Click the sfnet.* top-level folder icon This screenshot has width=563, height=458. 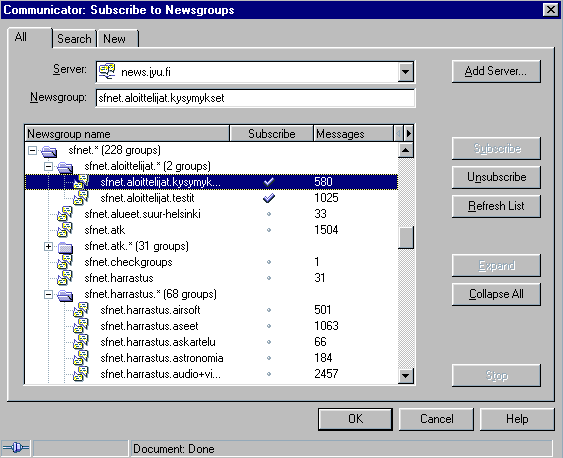49,151
